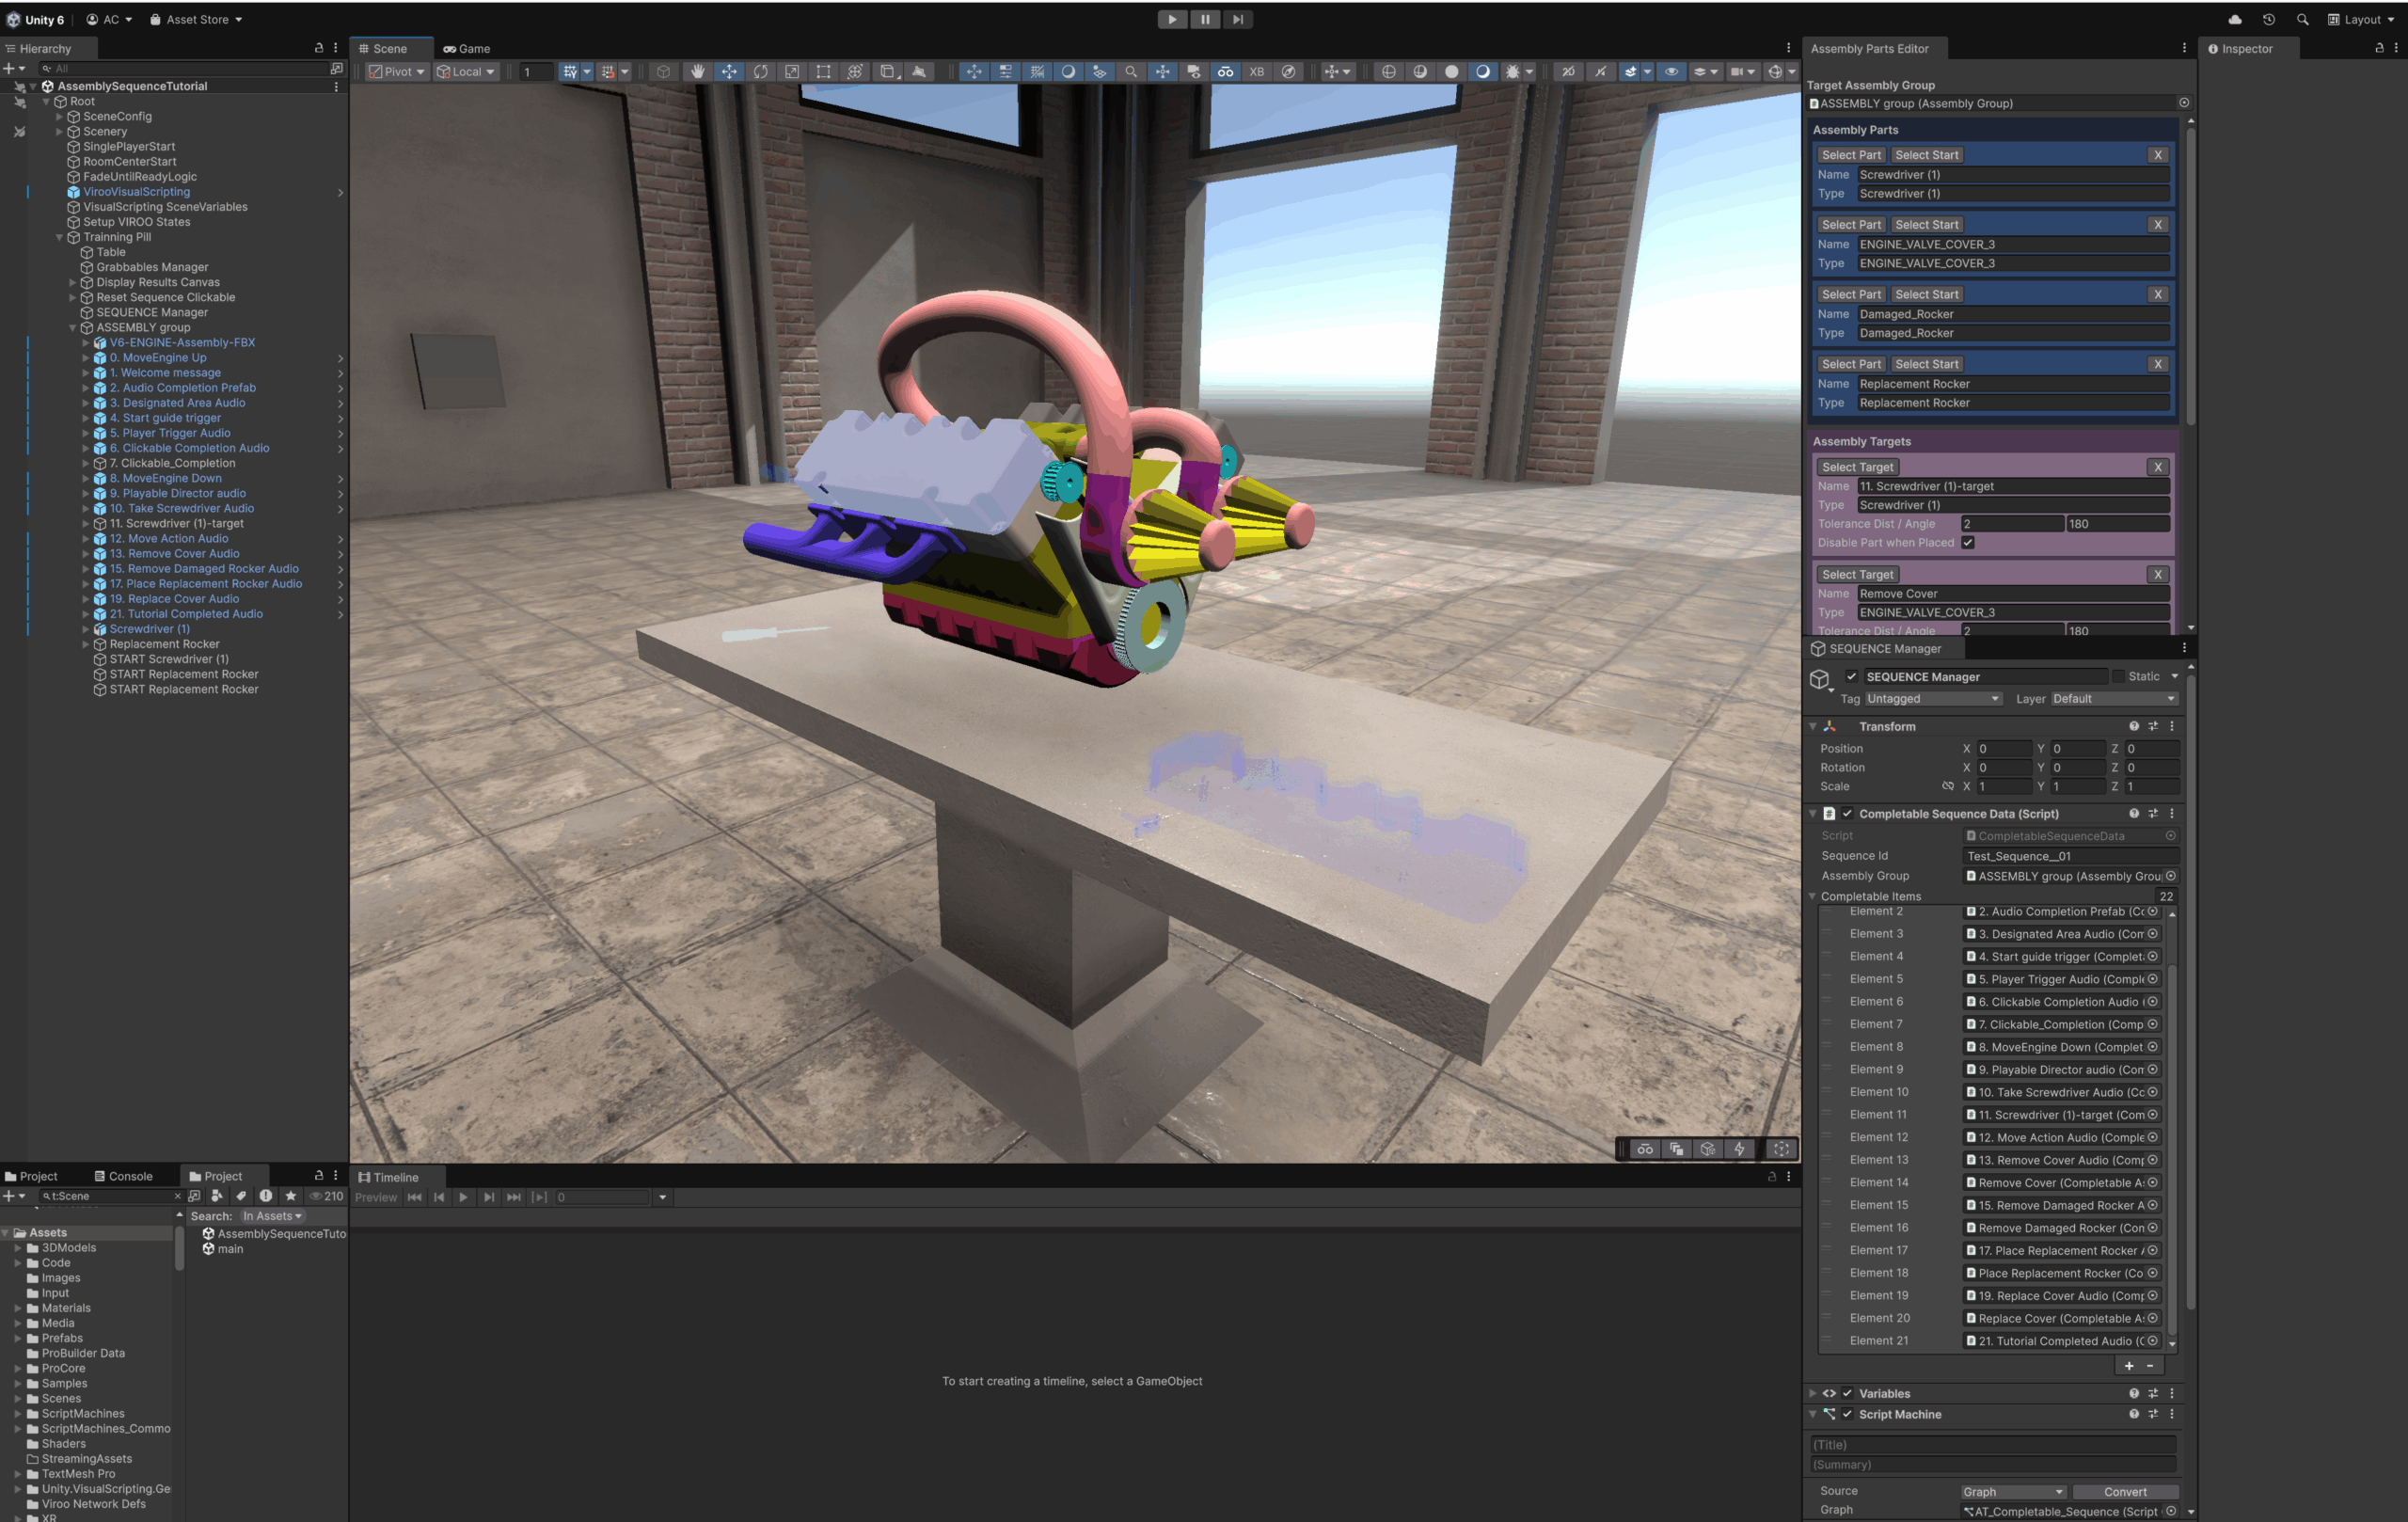The image size is (2408, 1522).
Task: Select the Rect transform tool
Action: pyautogui.click(x=822, y=72)
